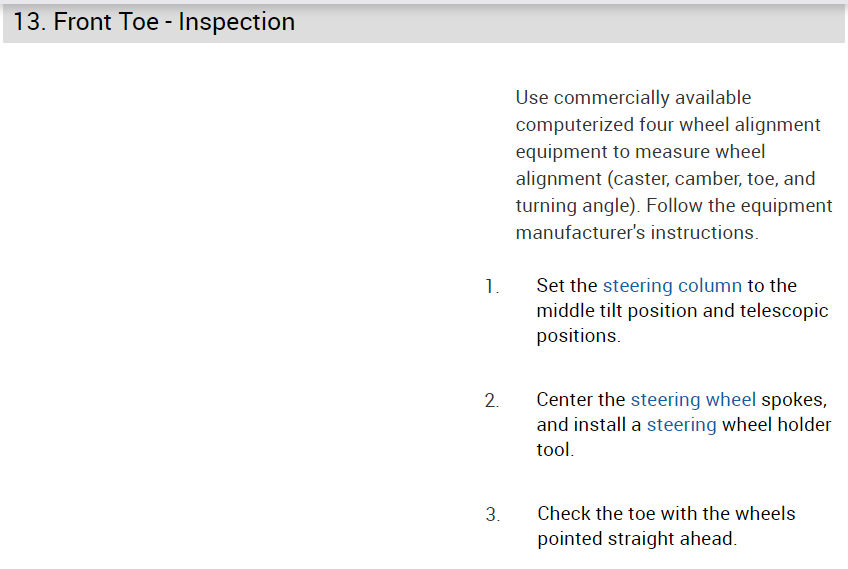This screenshot has width=848, height=569.
Task: Click the word "positions." ending step 1
Action: click(578, 336)
